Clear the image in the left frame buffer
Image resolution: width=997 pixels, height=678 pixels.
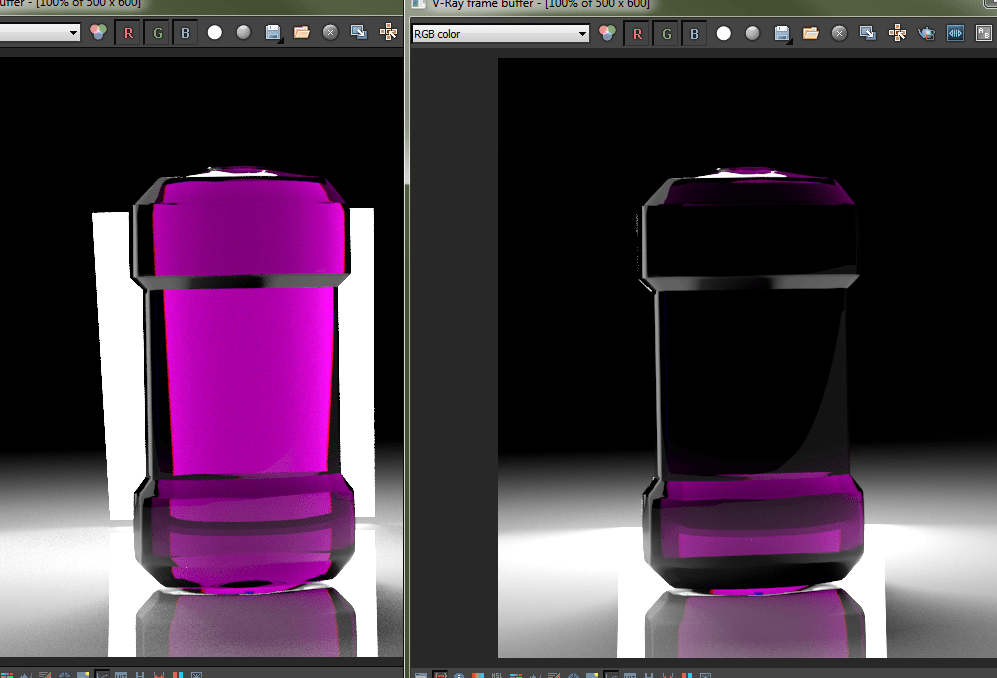(330, 32)
